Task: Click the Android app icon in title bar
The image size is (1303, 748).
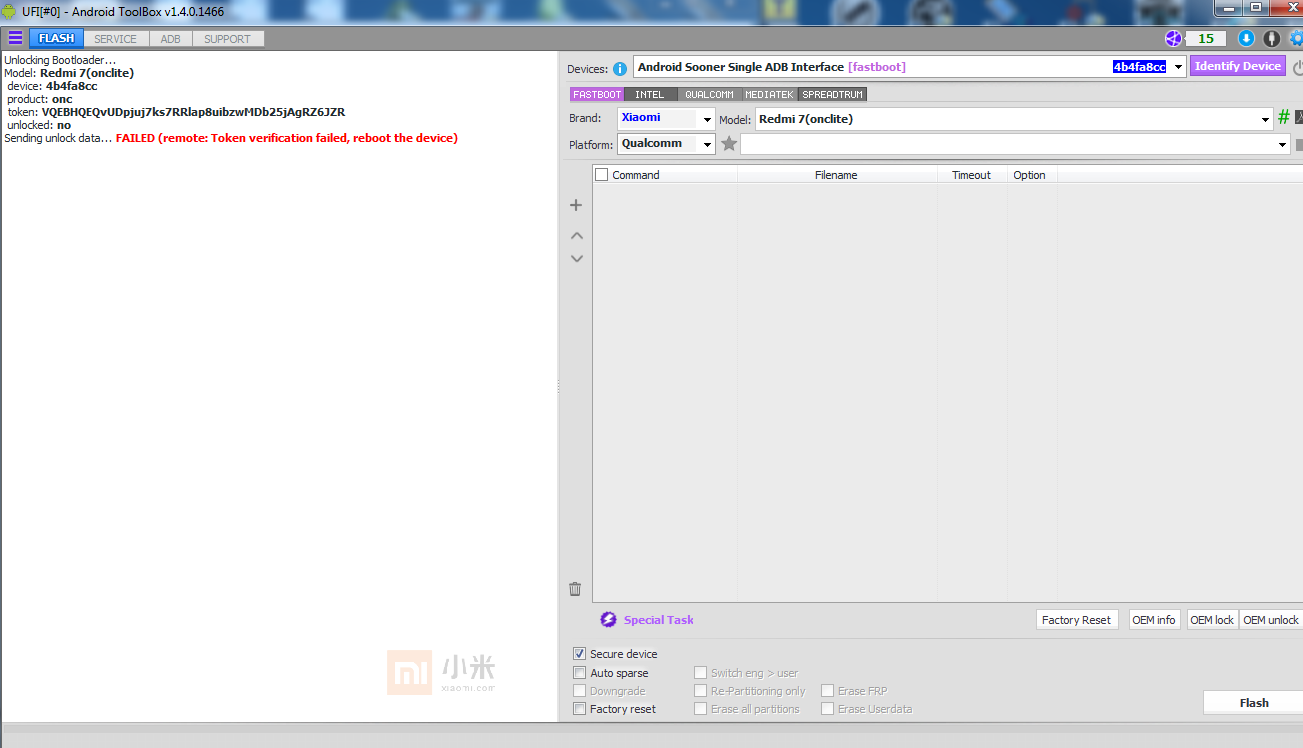Action: (9, 11)
